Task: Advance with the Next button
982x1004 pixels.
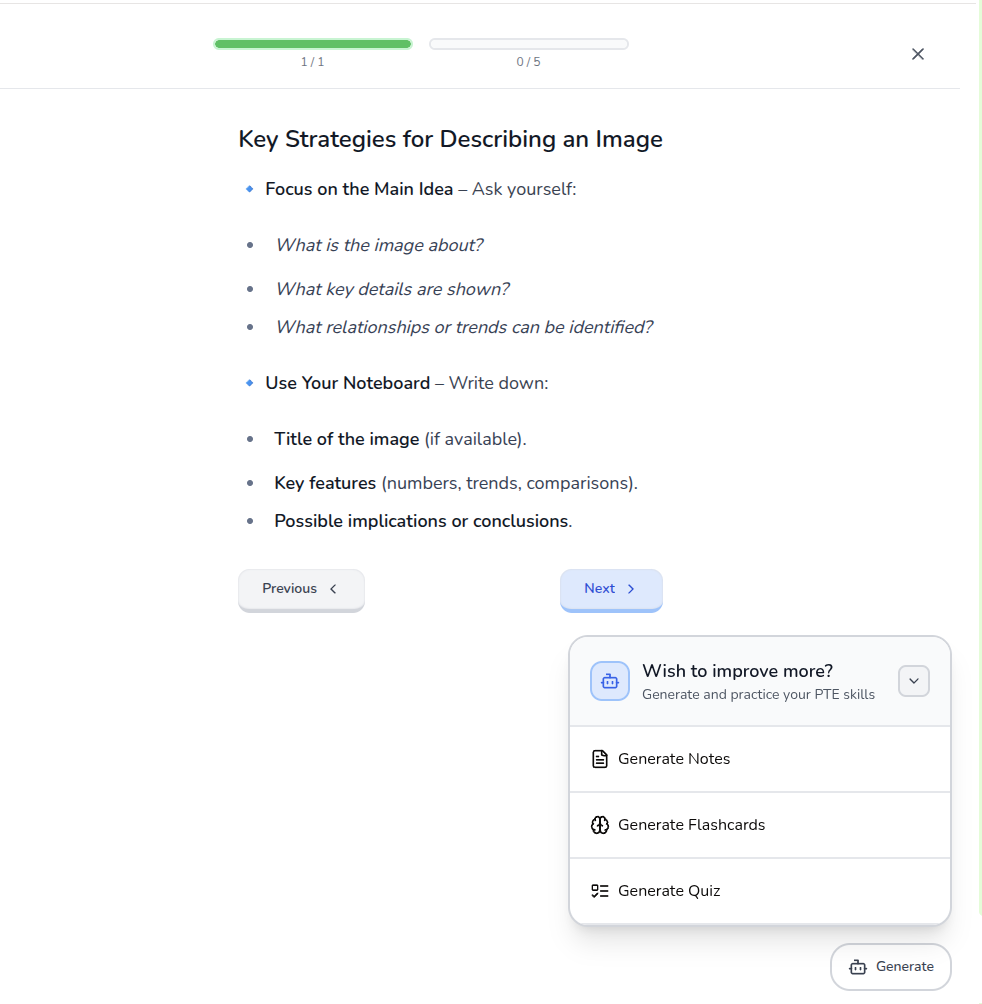Action: coord(610,589)
